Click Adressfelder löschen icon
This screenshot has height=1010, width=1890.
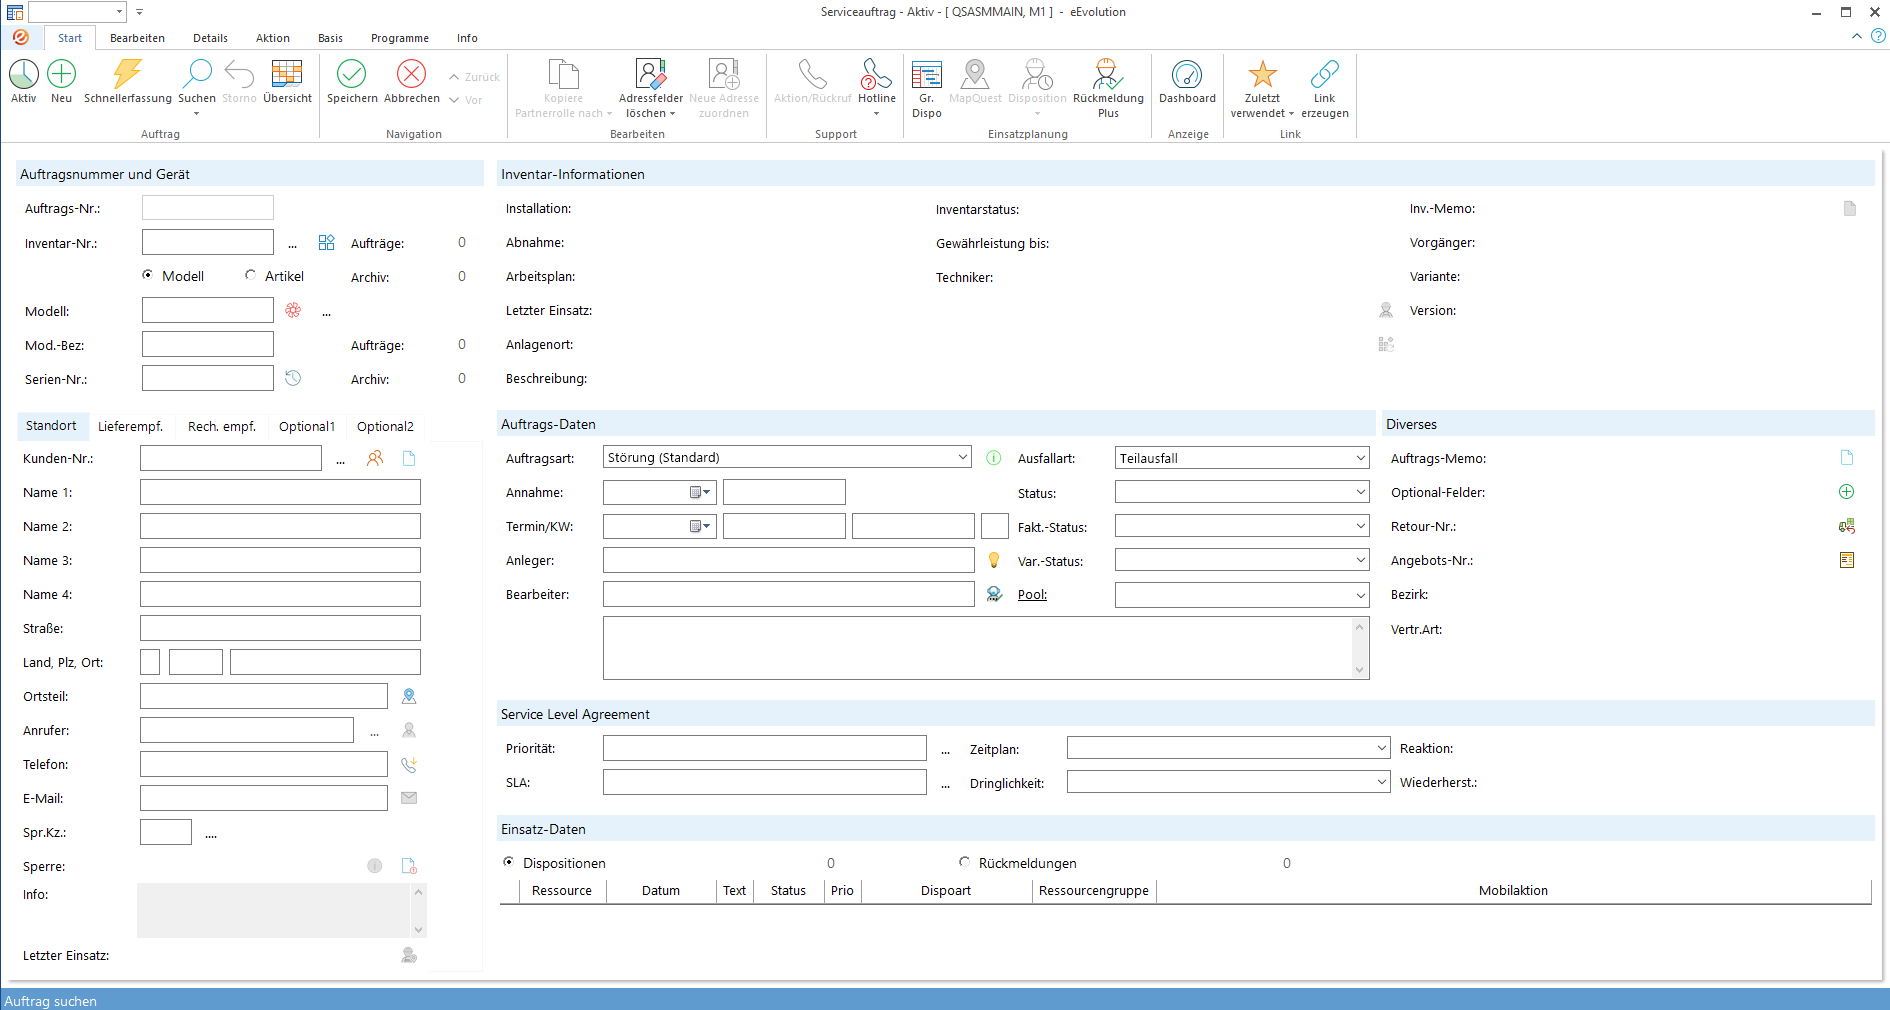tap(651, 74)
